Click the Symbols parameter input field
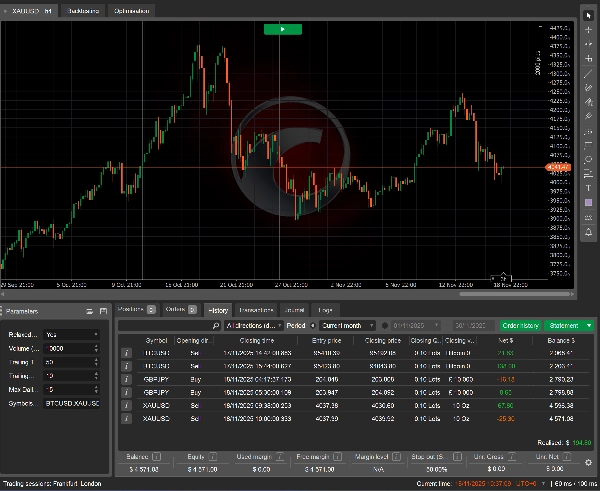The image size is (600, 491). click(x=72, y=402)
